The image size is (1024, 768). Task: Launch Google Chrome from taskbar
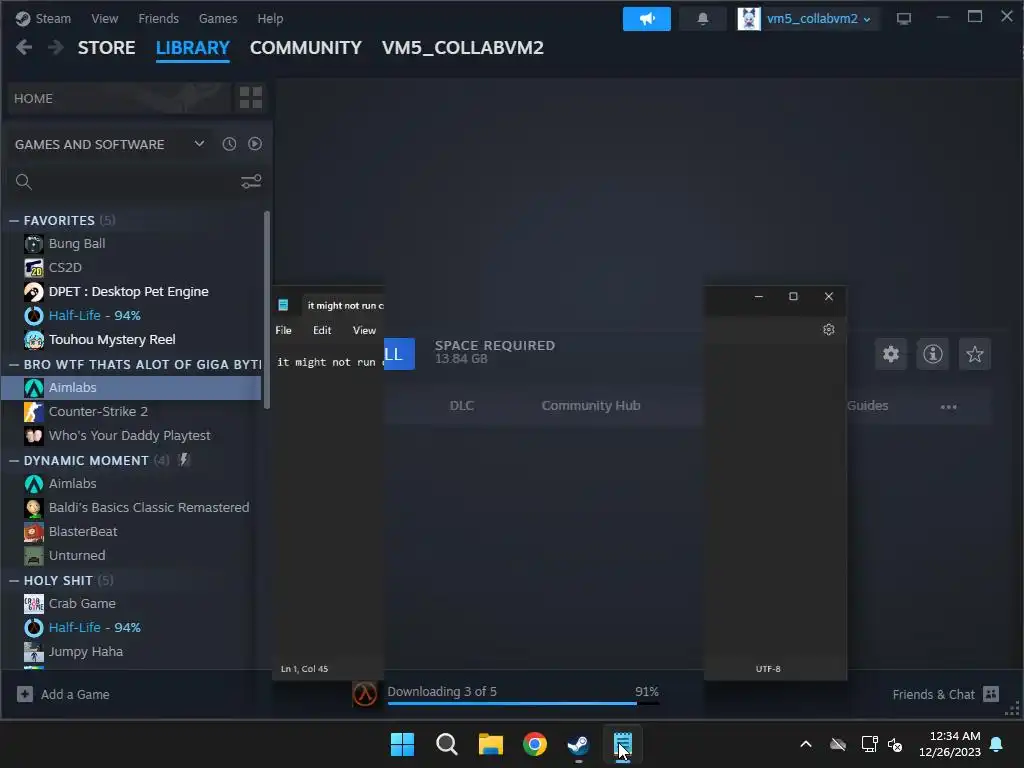pyautogui.click(x=535, y=744)
